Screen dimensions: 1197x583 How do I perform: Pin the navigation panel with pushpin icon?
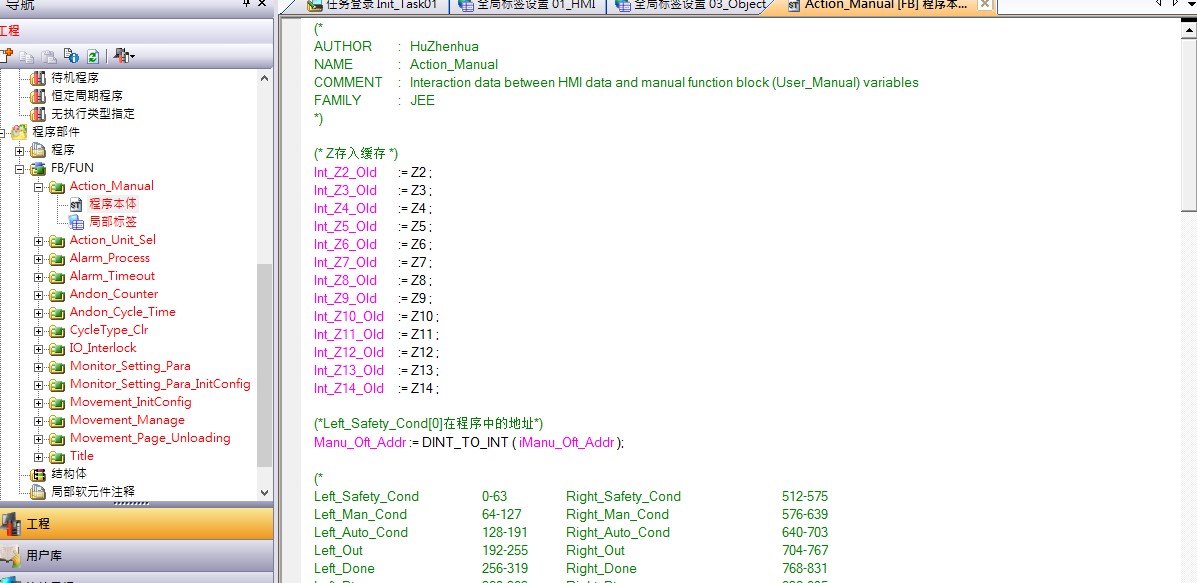tap(247, 5)
